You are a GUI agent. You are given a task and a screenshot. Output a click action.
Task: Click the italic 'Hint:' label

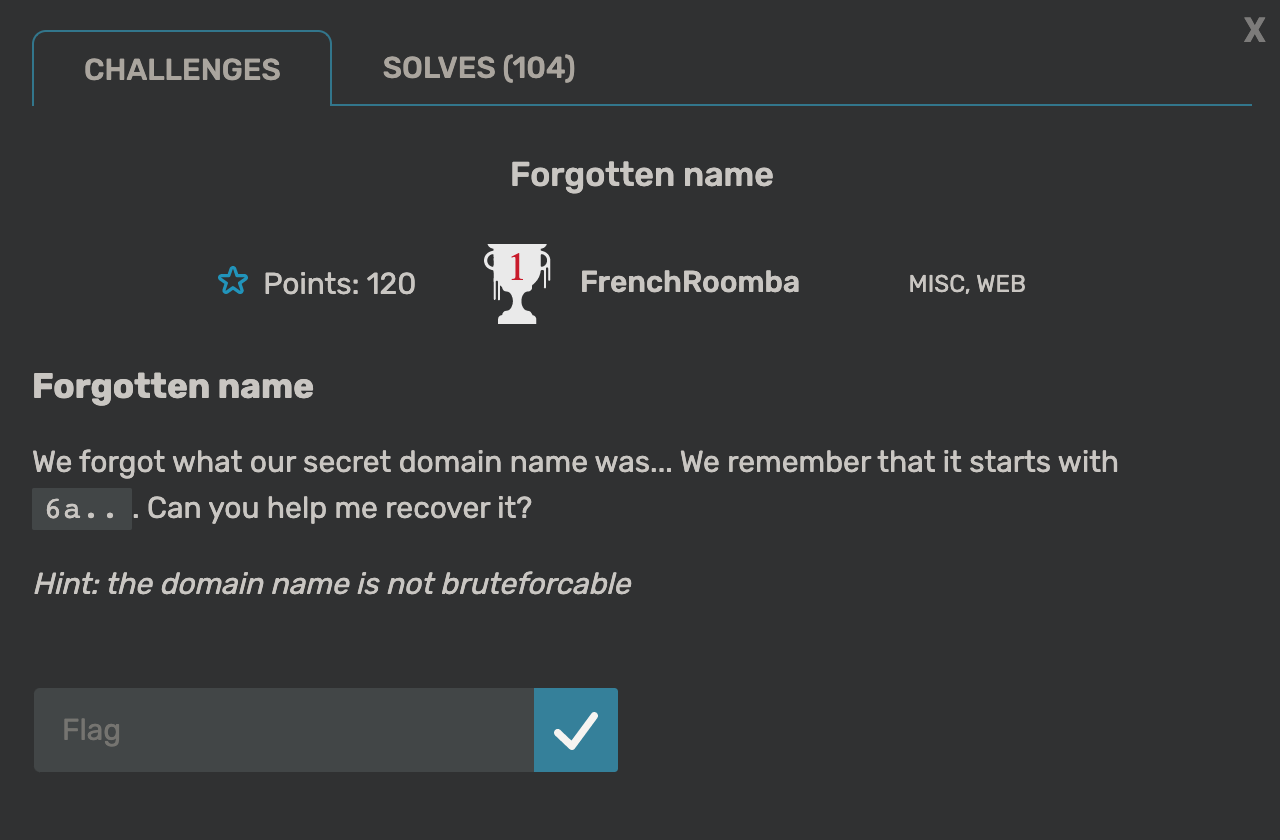67,584
